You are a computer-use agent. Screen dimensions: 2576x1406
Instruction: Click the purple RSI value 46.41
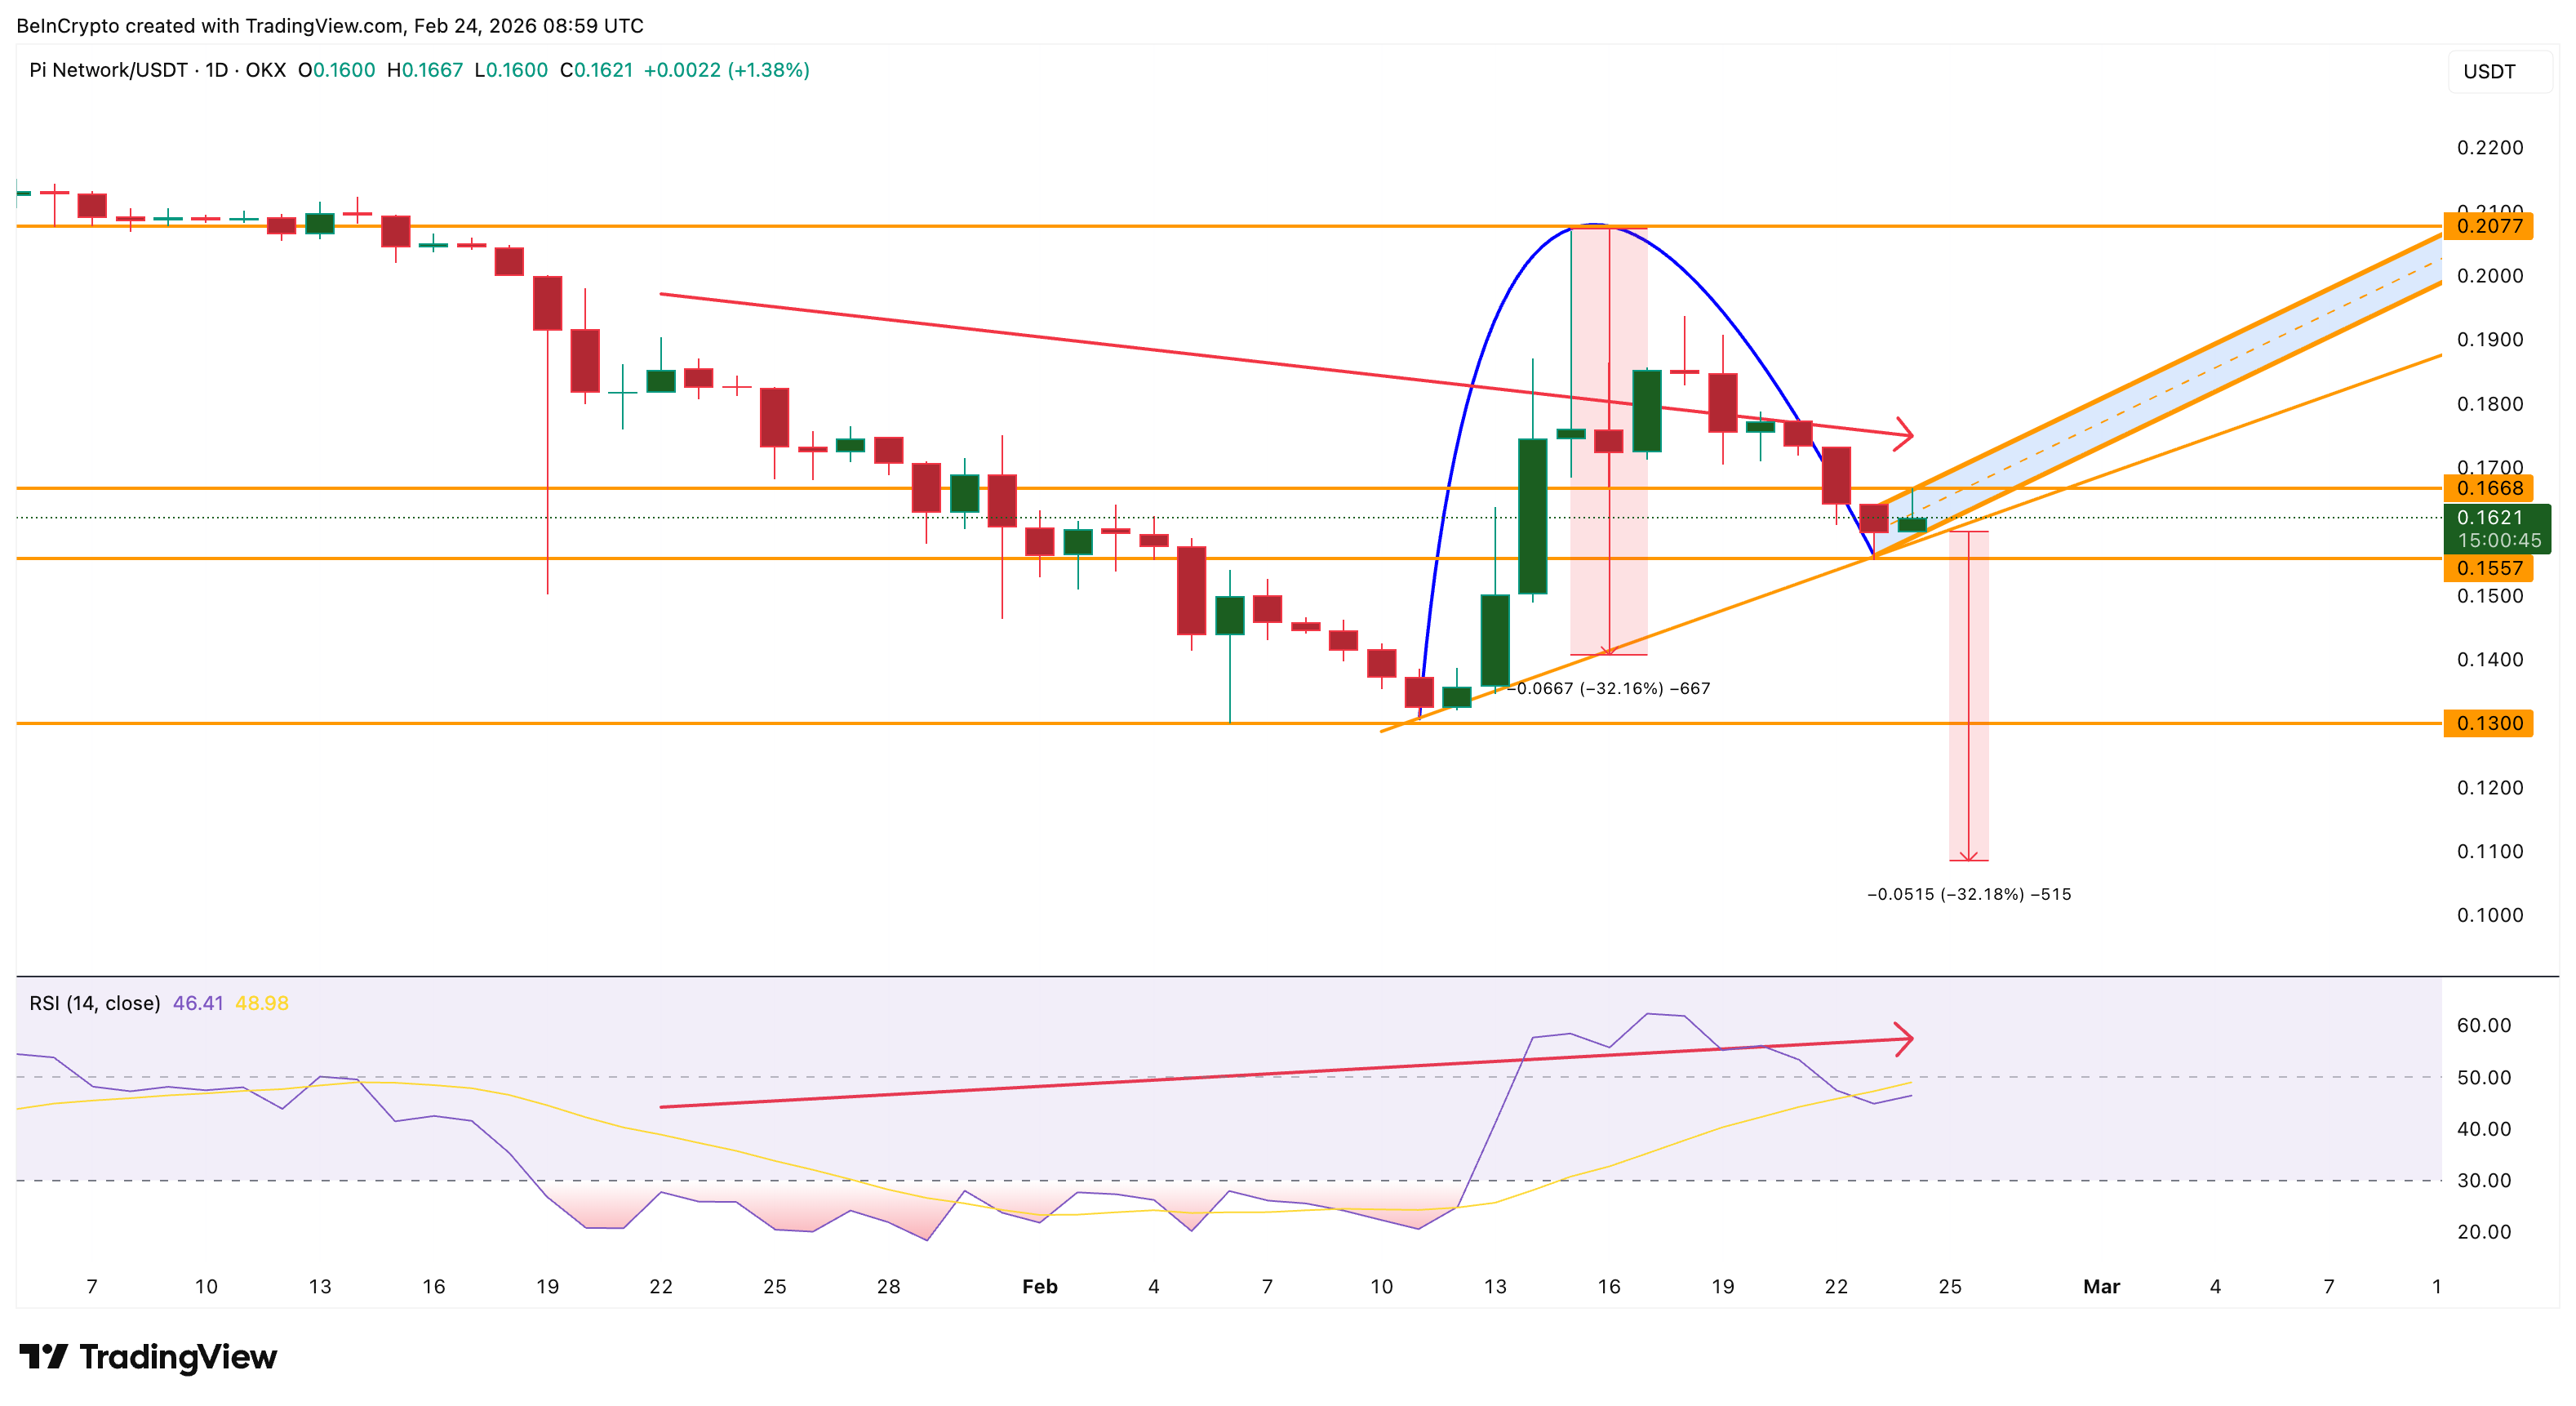point(198,1003)
